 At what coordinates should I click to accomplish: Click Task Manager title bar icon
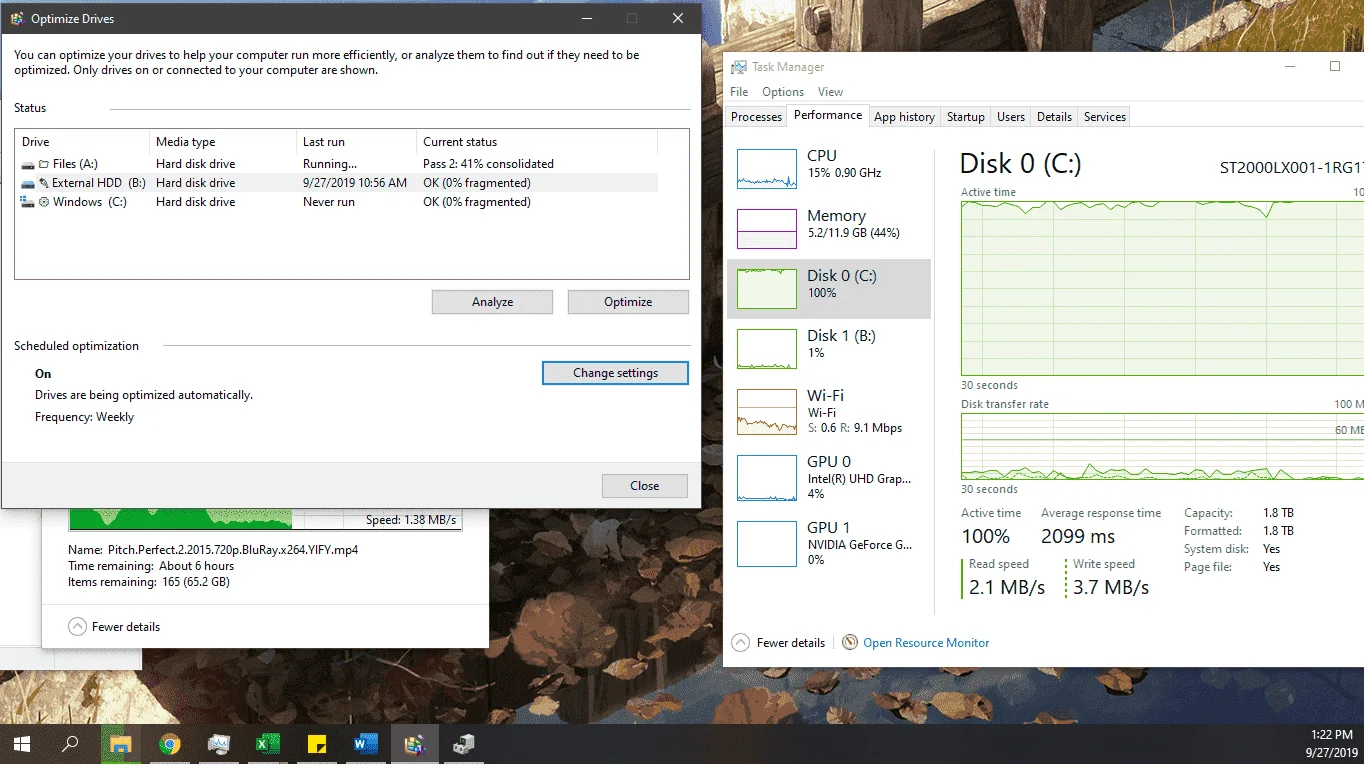[739, 67]
